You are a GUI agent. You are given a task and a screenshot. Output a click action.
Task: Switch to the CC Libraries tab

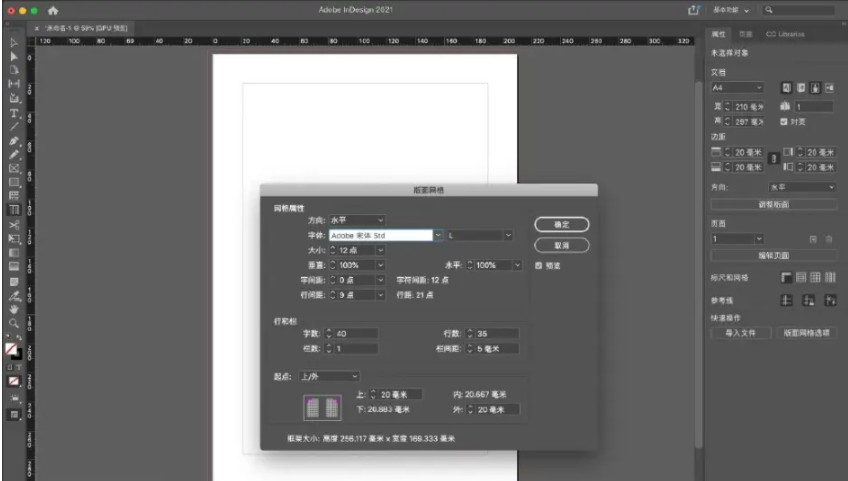[x=785, y=34]
